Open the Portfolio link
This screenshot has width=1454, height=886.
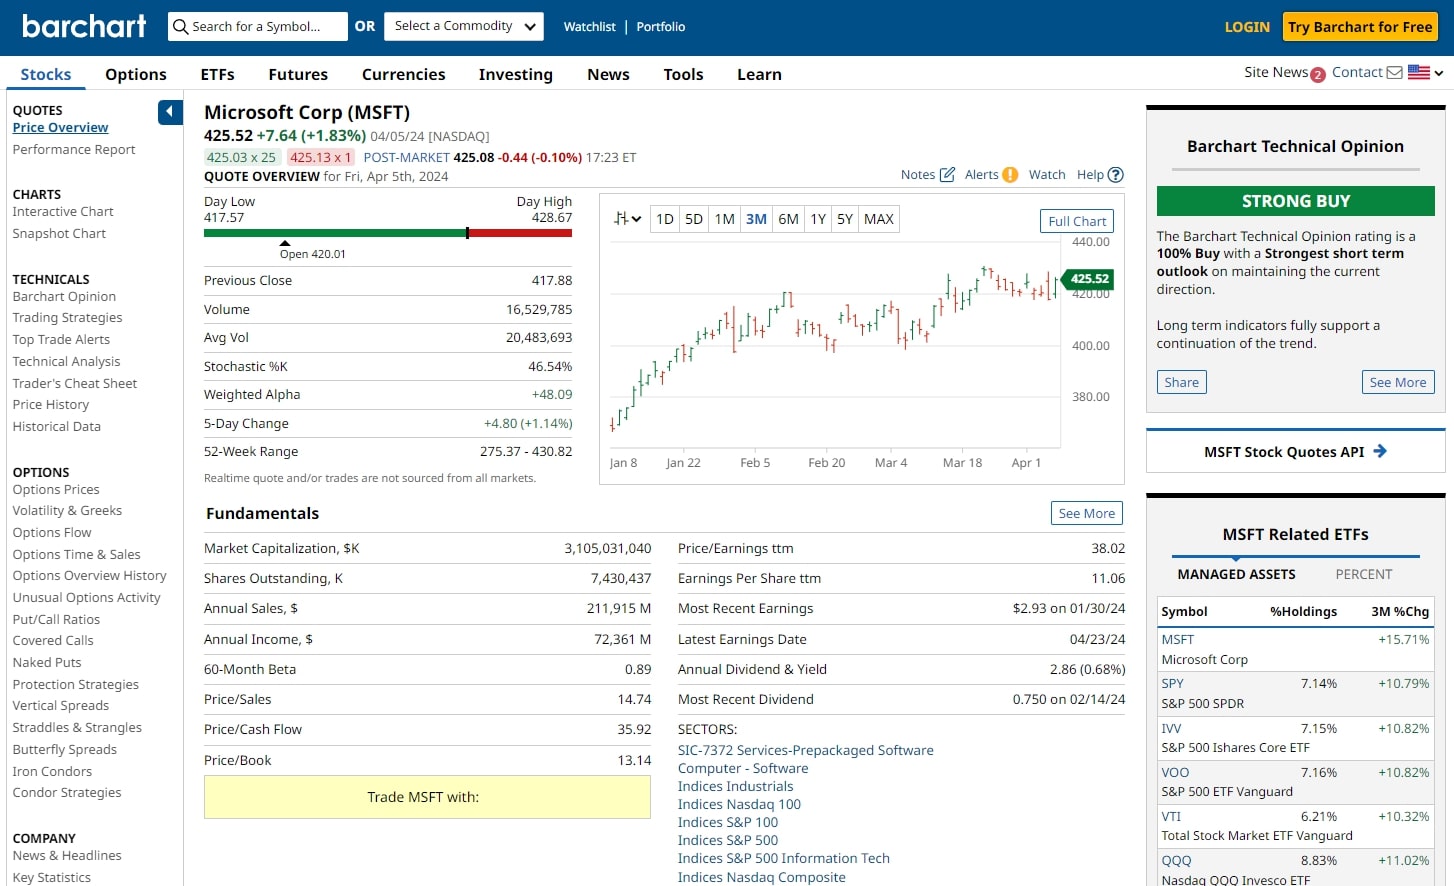tap(661, 27)
